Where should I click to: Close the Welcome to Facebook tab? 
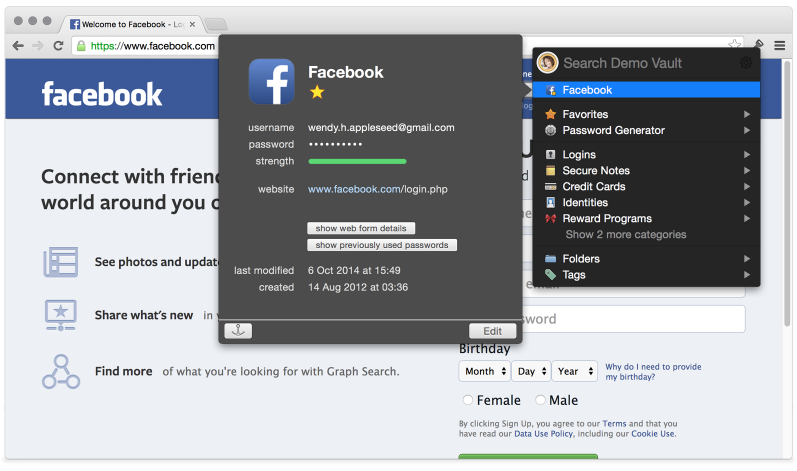(192, 24)
